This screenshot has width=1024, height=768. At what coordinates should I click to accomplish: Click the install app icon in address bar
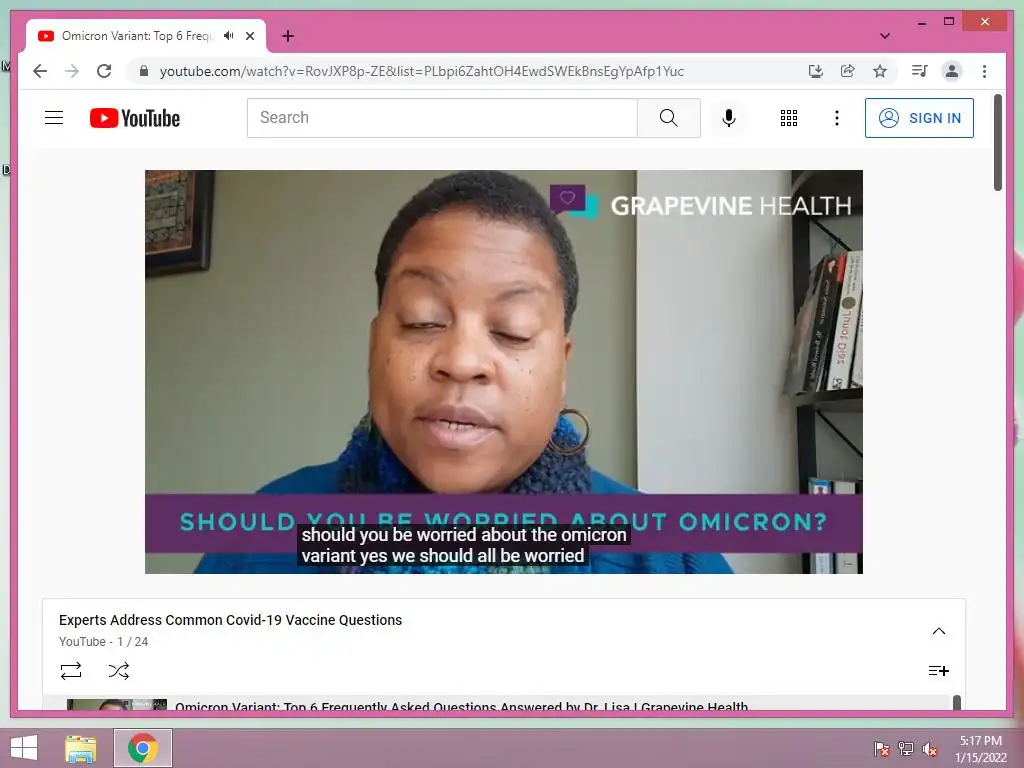pos(816,71)
